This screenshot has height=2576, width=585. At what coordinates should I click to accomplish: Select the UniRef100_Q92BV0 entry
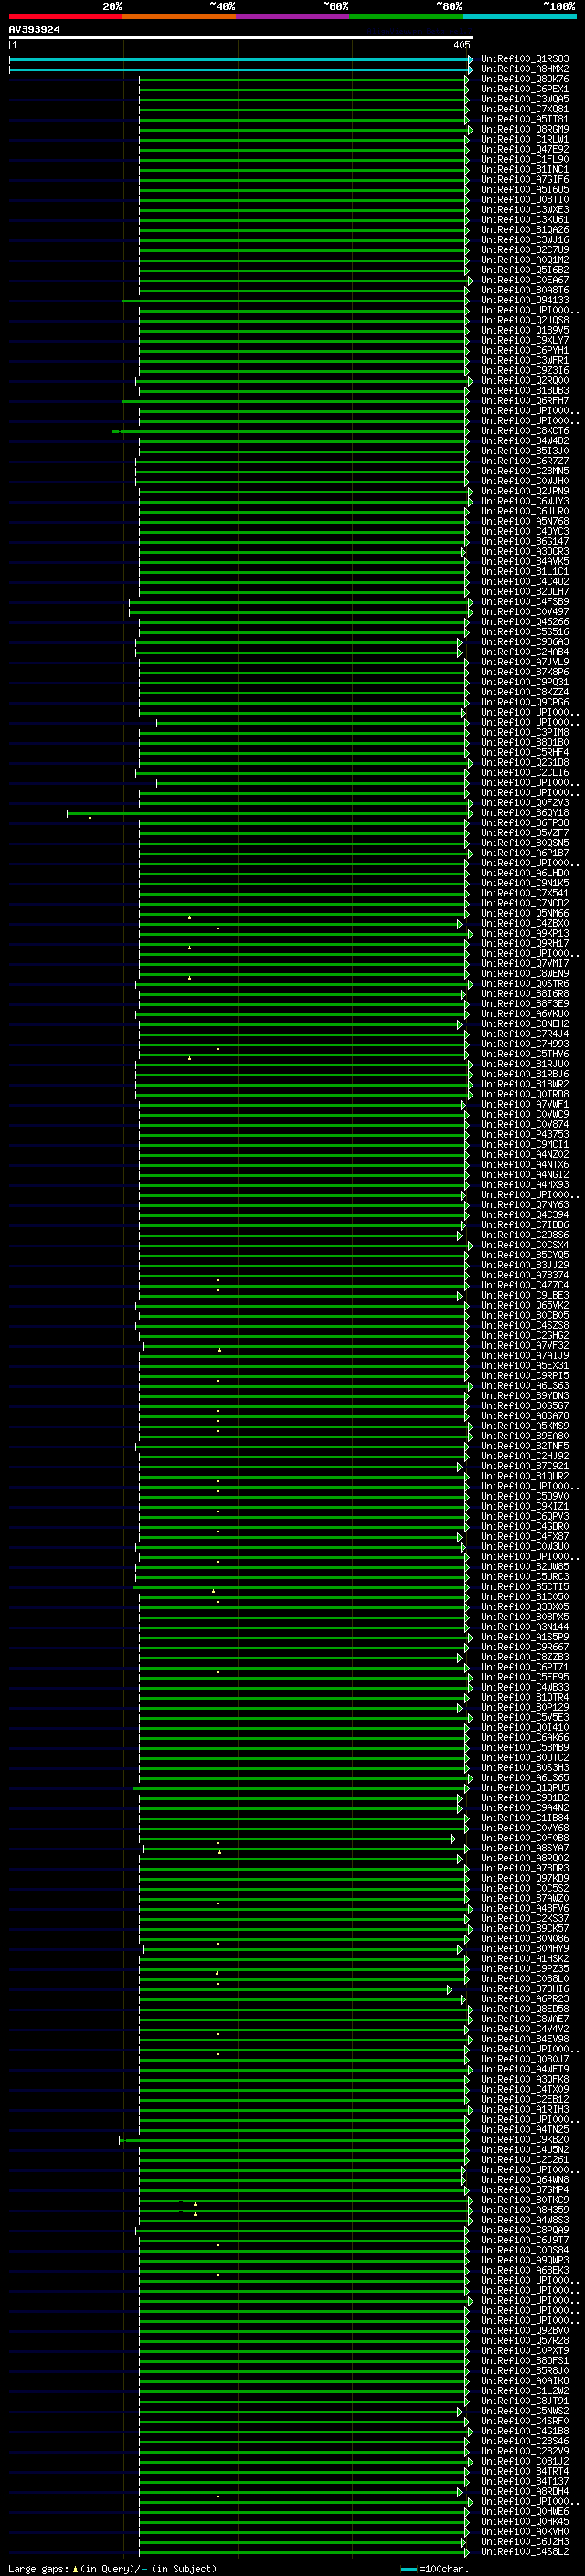(x=525, y=2331)
